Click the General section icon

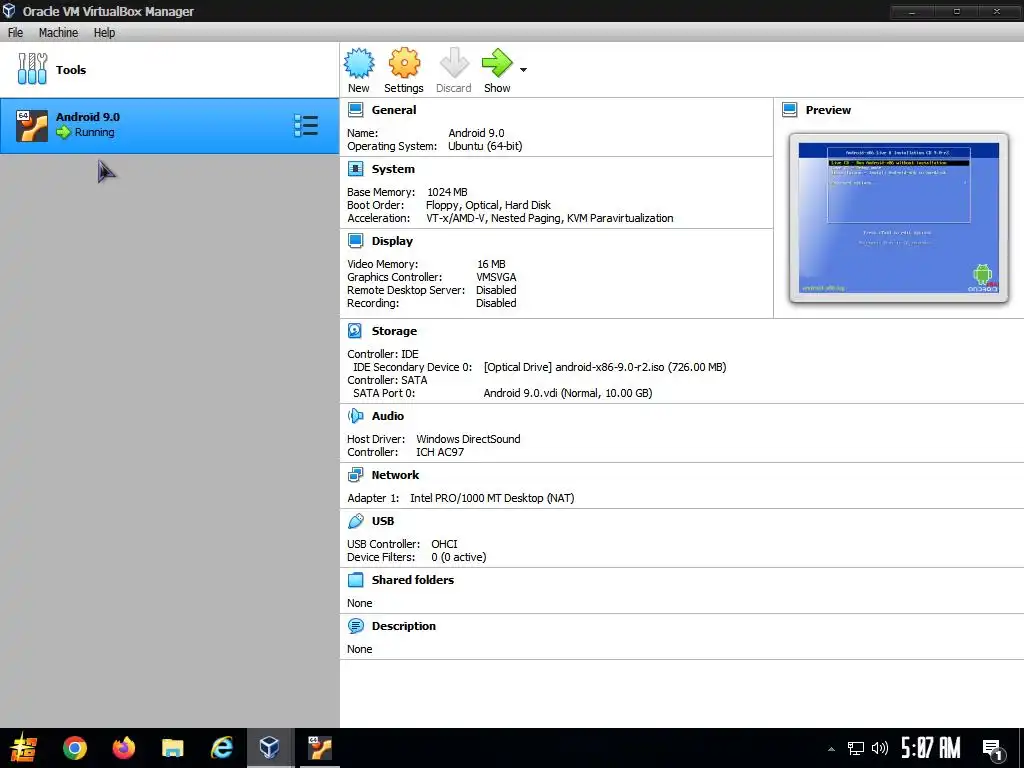(x=355, y=110)
